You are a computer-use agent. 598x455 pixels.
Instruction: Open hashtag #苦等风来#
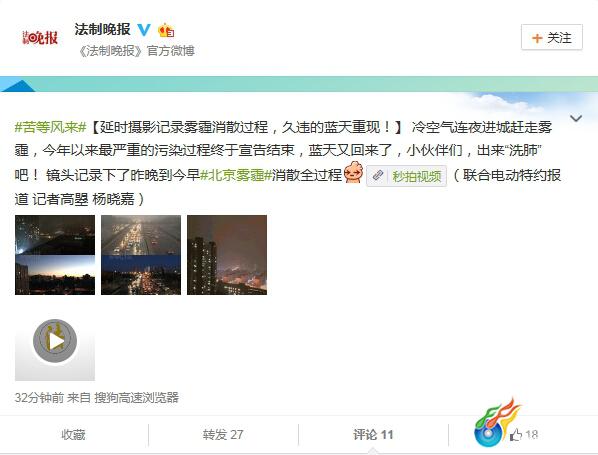(x=50, y=127)
